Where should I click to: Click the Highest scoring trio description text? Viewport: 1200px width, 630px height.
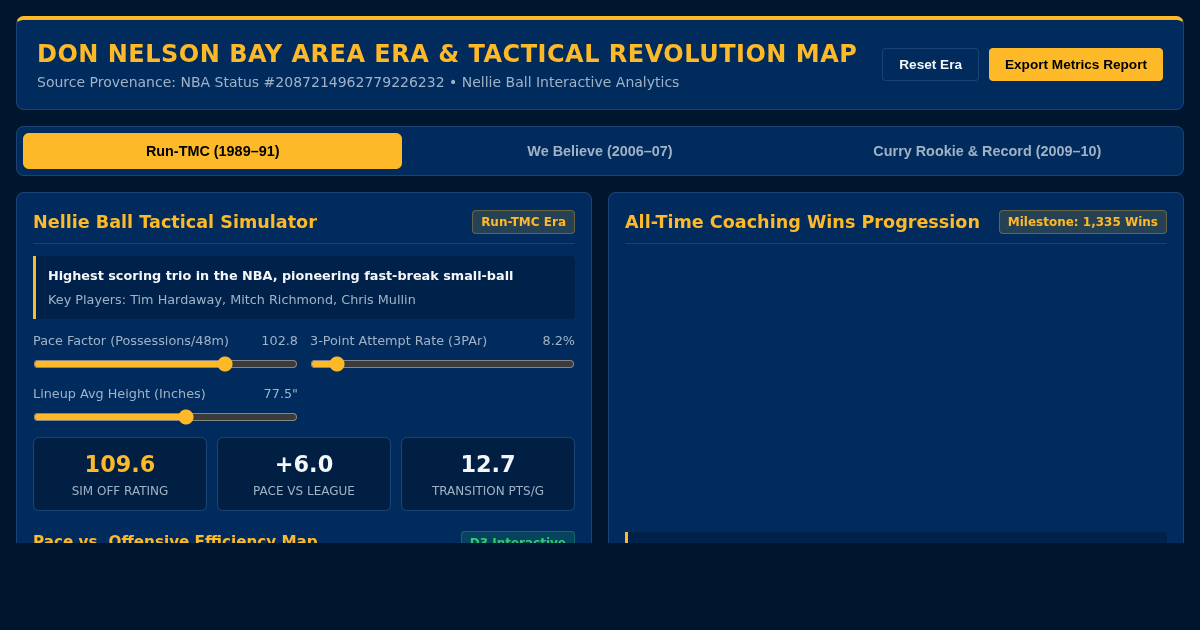click(280, 276)
